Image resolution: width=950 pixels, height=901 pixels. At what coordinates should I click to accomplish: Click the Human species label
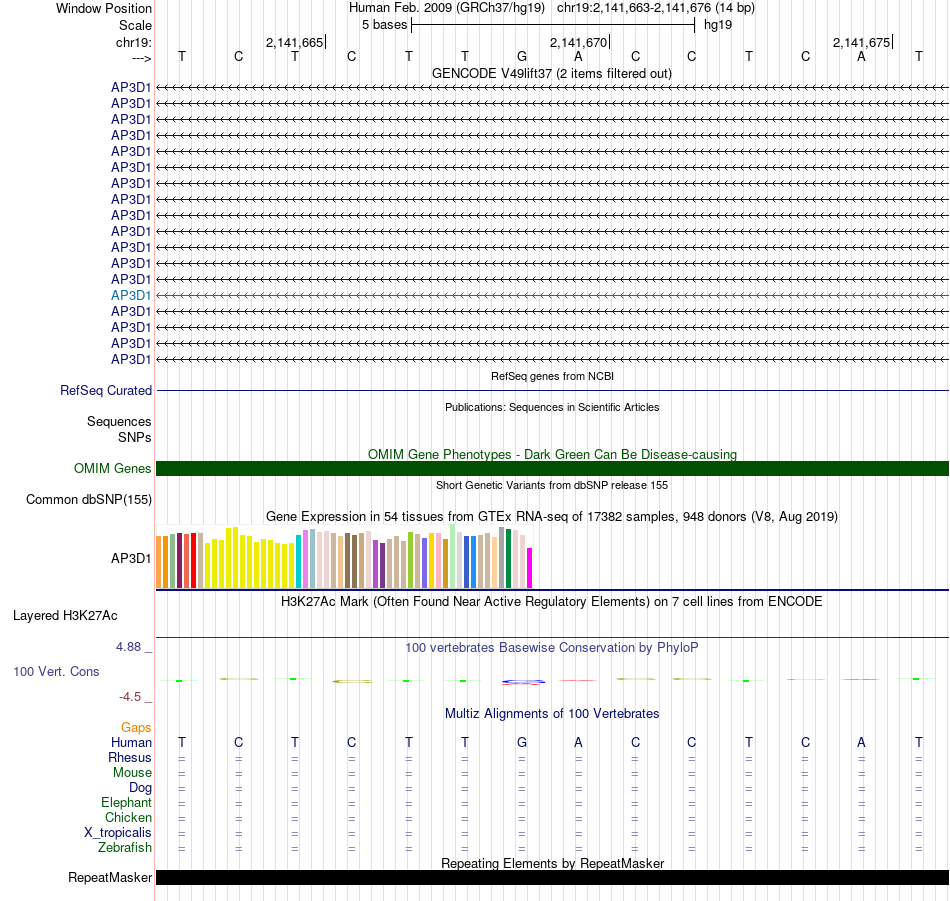[x=131, y=742]
